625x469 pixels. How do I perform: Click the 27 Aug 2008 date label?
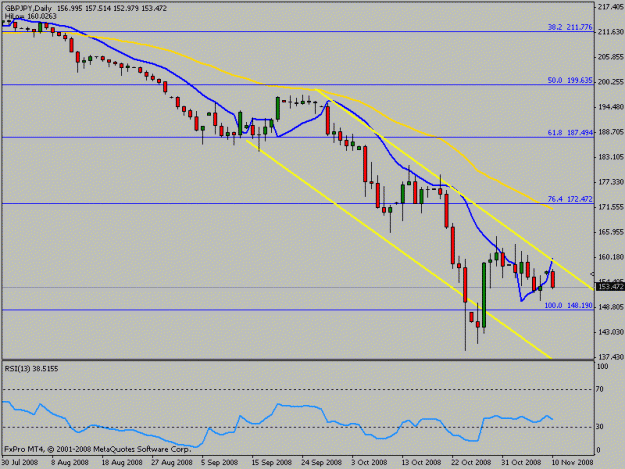click(172, 463)
